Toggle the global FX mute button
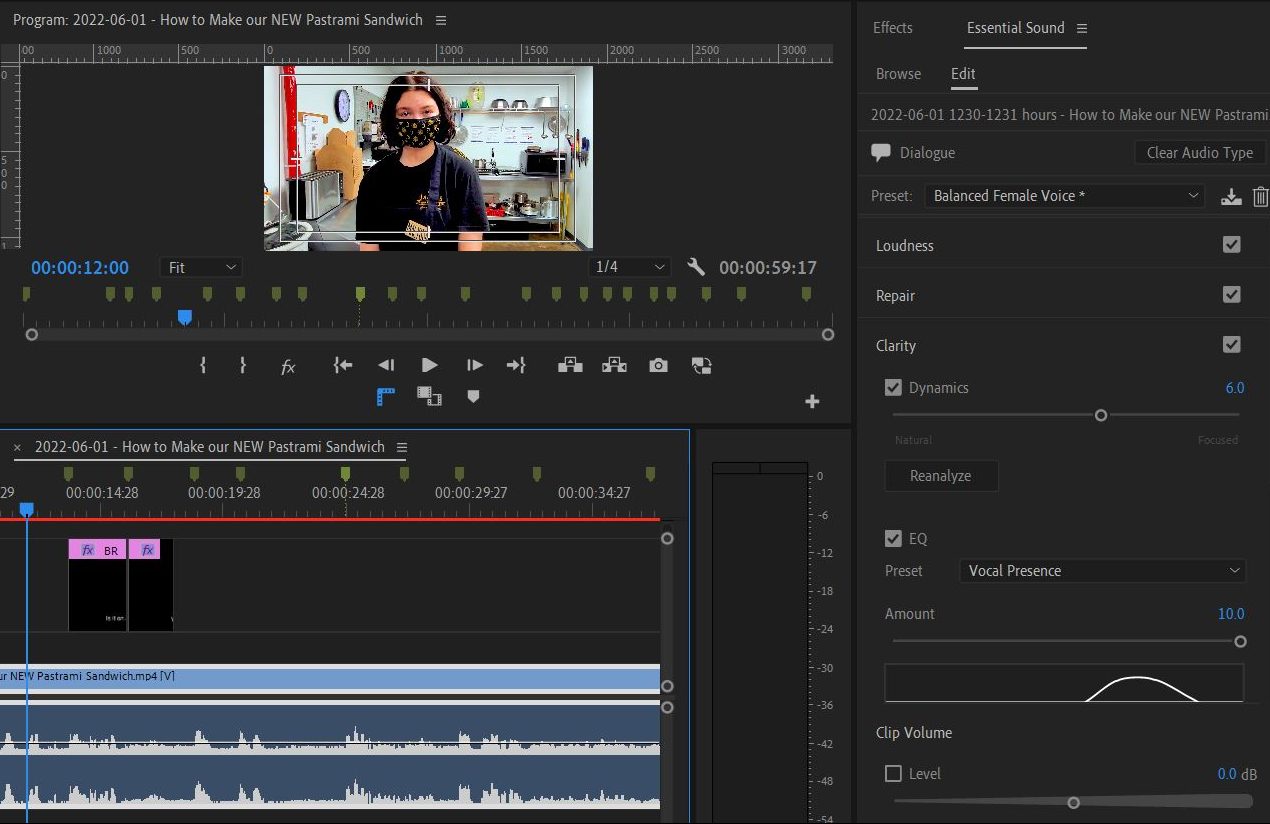This screenshot has height=824, width=1270. (x=288, y=367)
